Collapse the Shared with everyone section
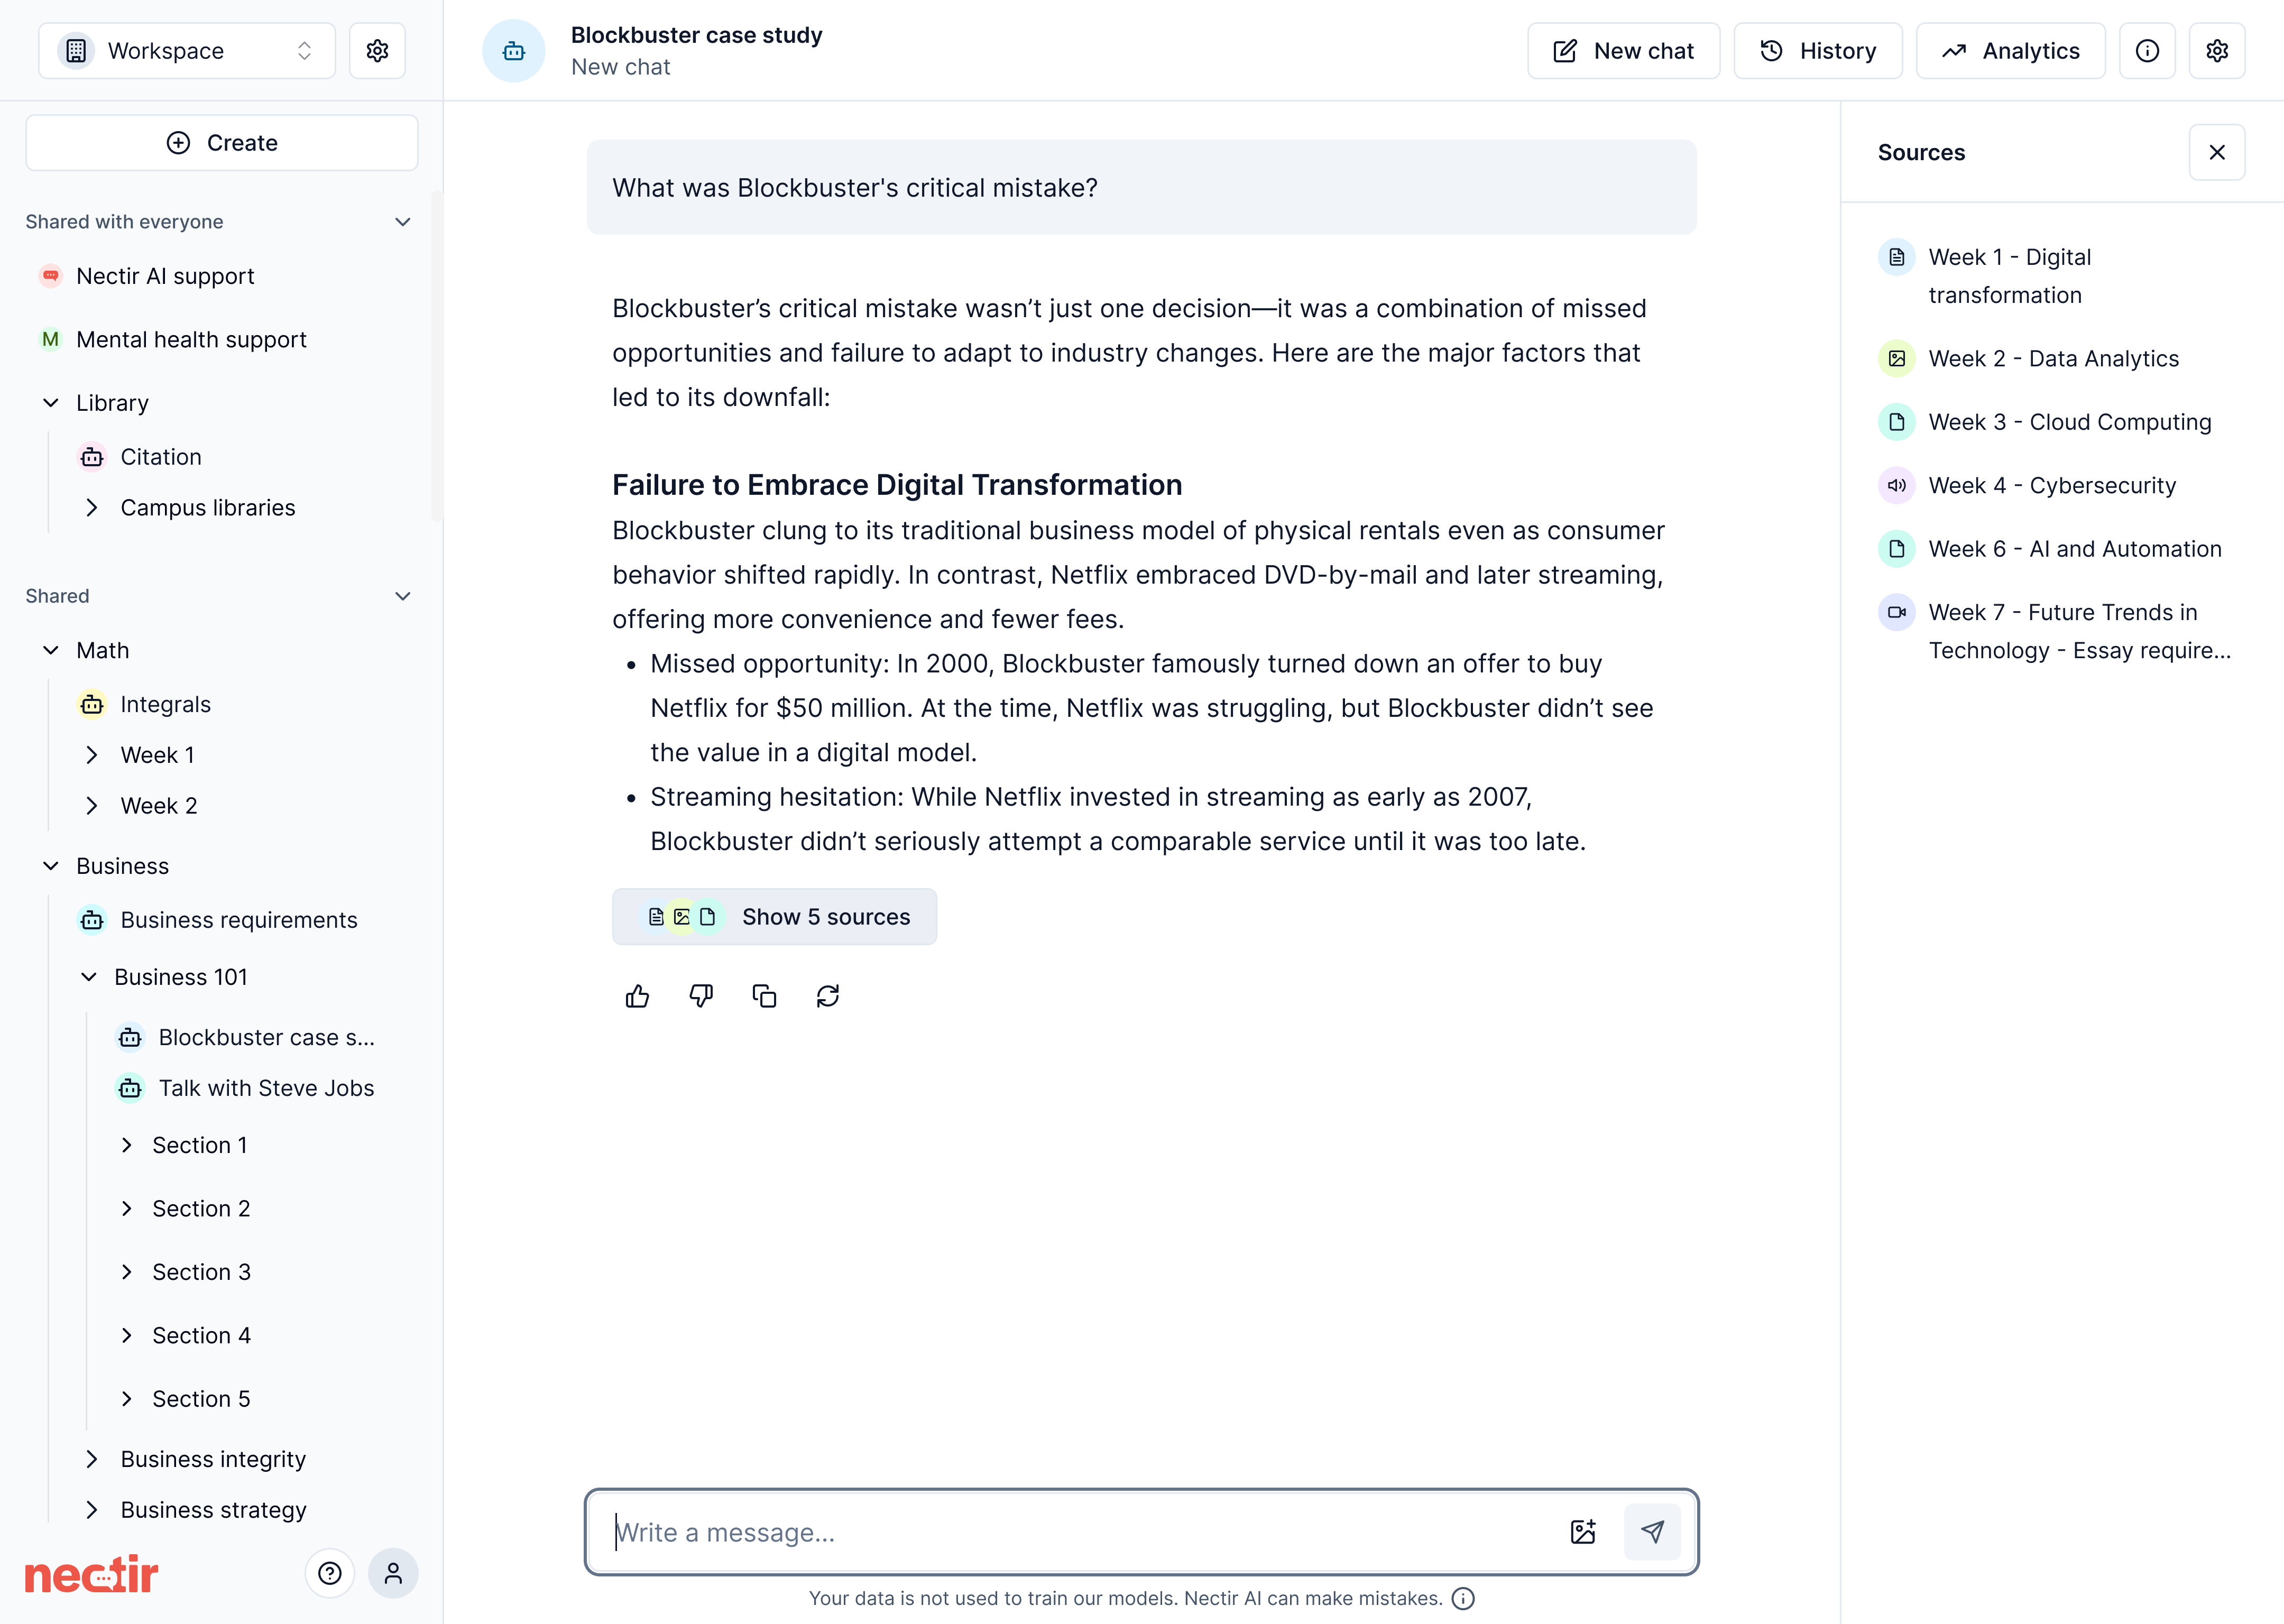This screenshot has width=2284, height=1624. 403,222
